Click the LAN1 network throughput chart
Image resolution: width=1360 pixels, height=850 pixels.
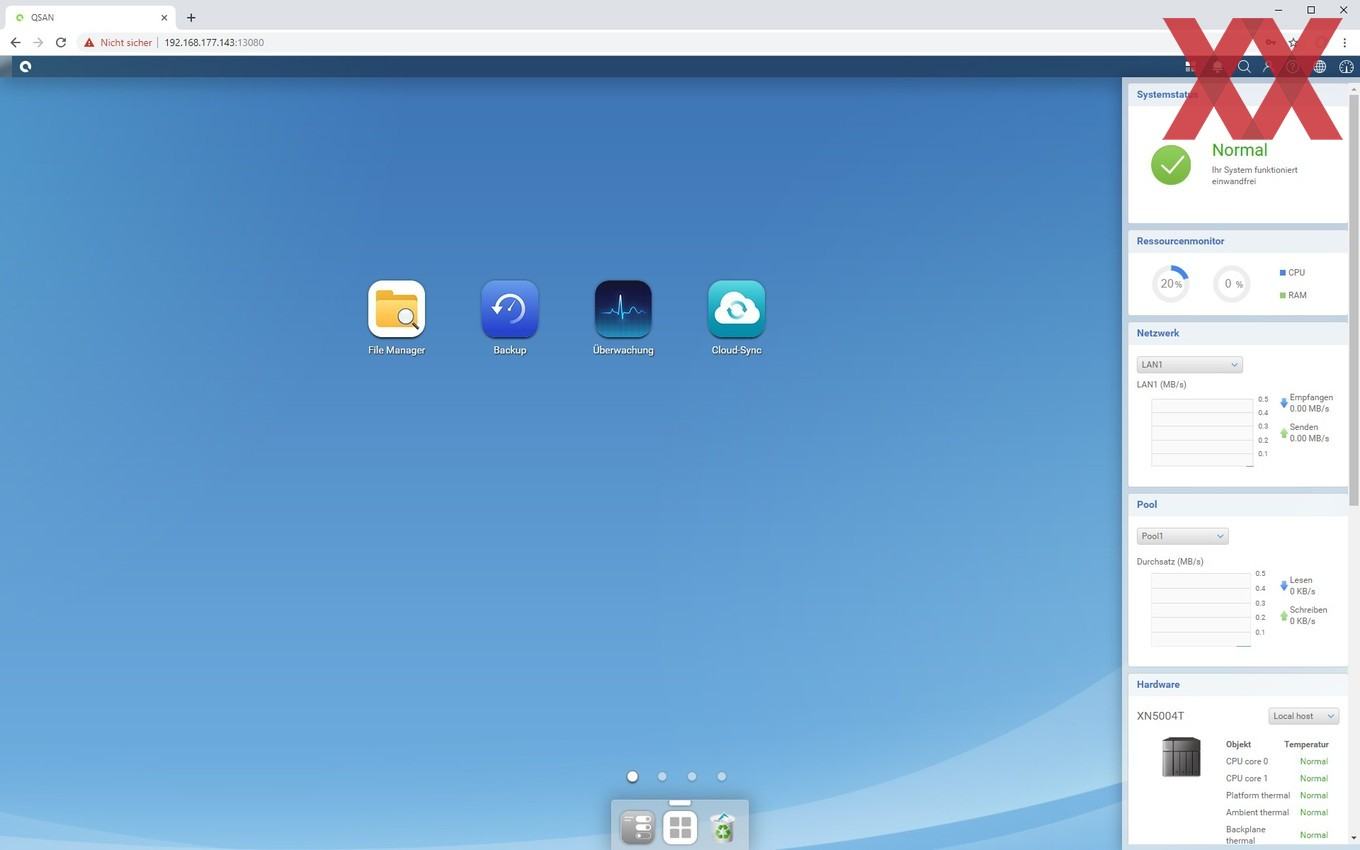(1202, 432)
